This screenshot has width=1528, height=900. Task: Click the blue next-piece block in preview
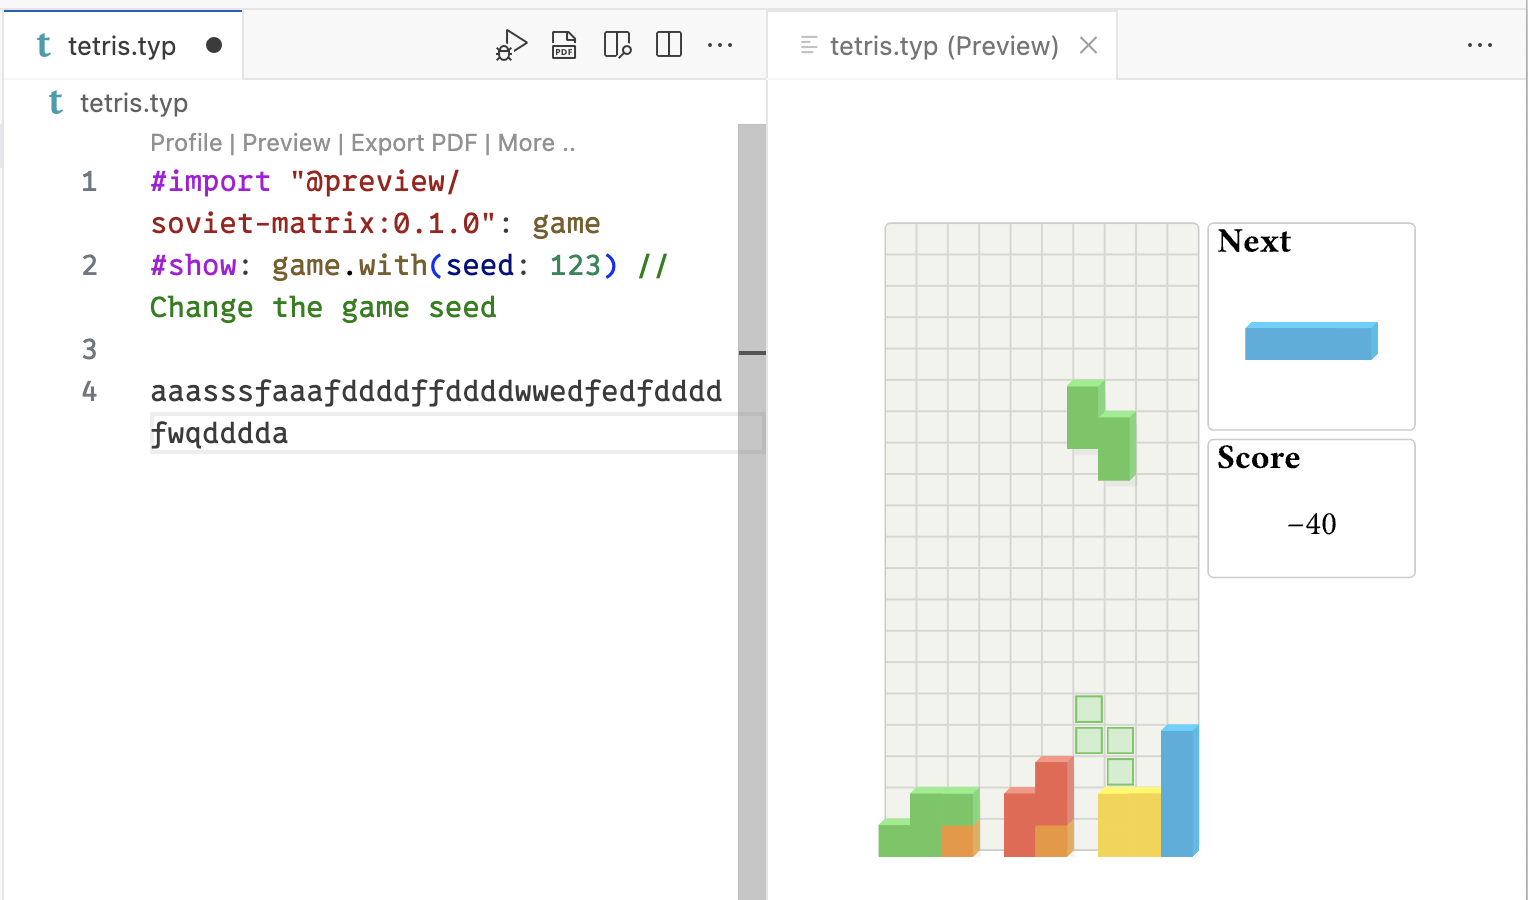pyautogui.click(x=1311, y=341)
